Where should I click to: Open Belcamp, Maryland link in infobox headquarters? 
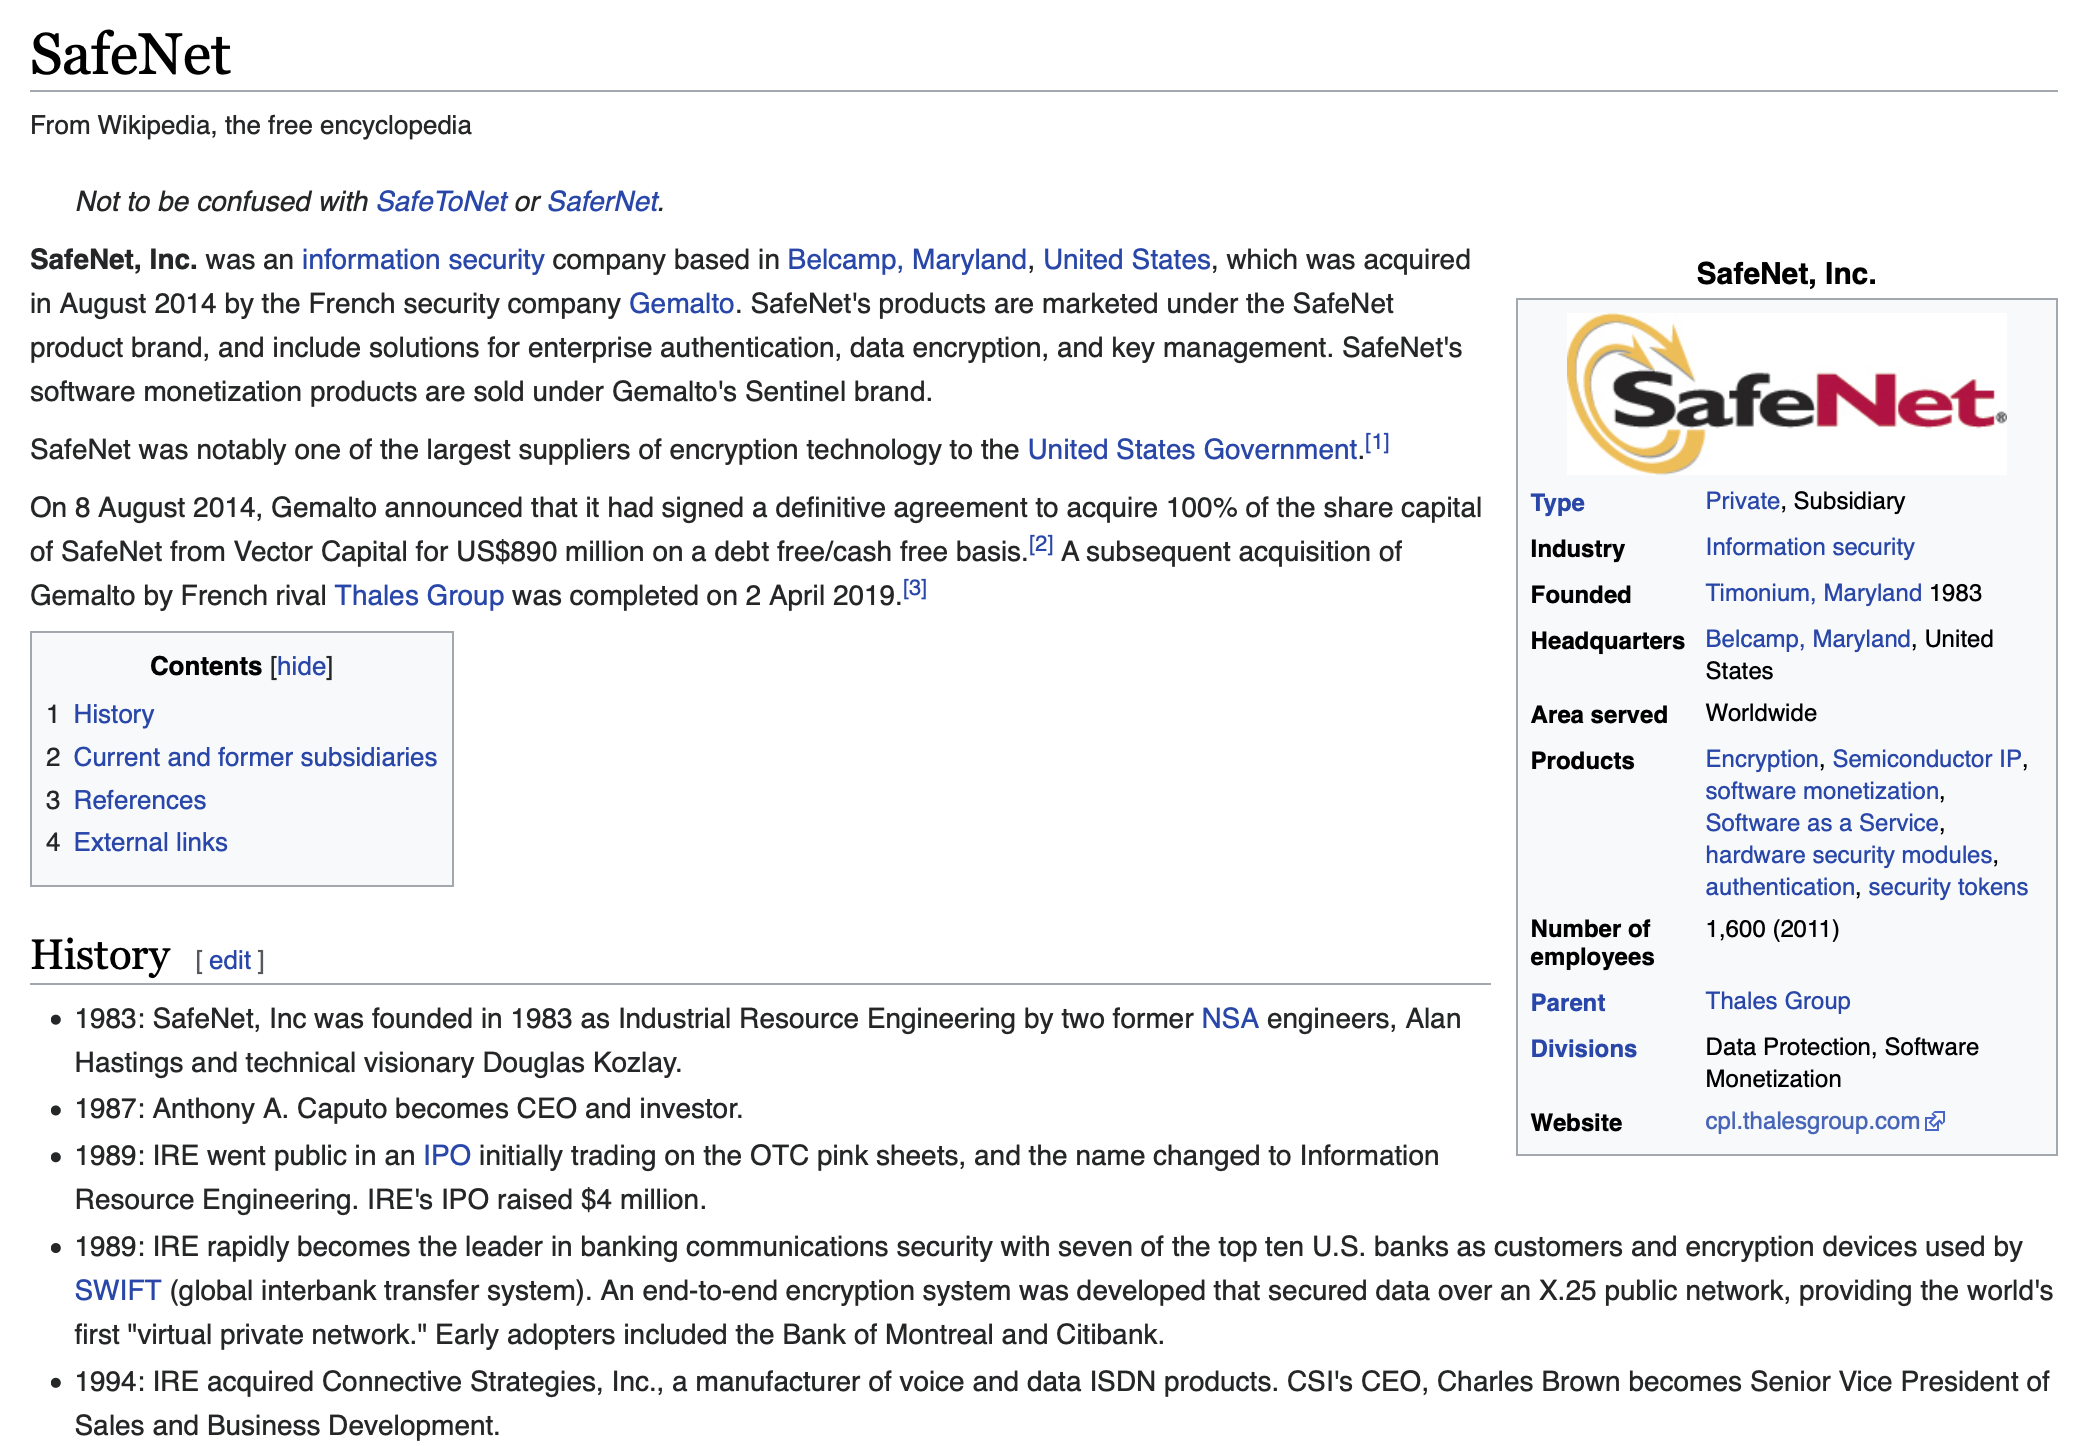pyautogui.click(x=1808, y=639)
